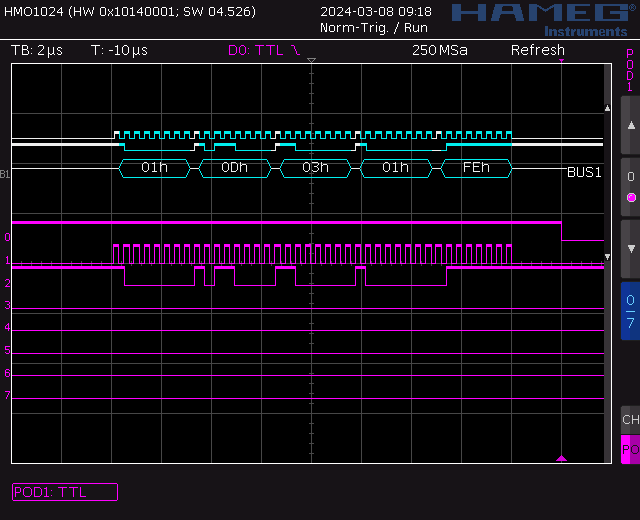Toggle the PO pod softkey

[x=630, y=450]
